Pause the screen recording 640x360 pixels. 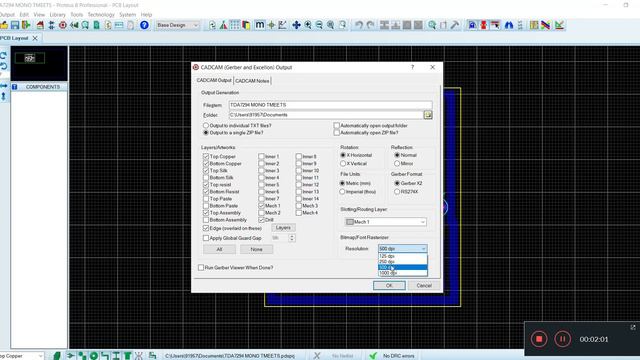(562, 339)
